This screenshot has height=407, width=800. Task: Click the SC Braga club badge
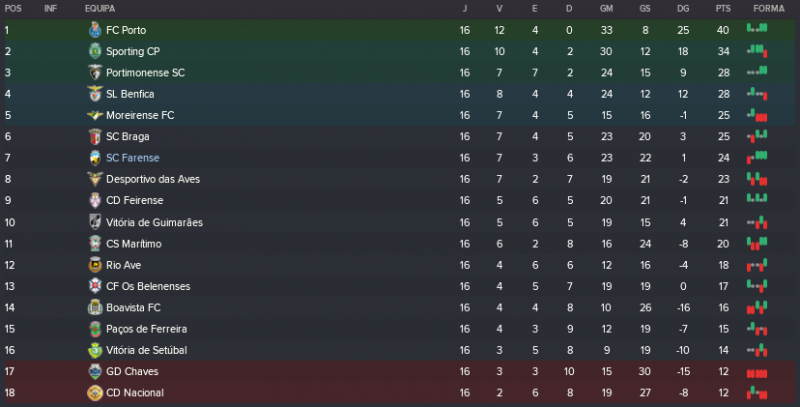tap(95, 136)
